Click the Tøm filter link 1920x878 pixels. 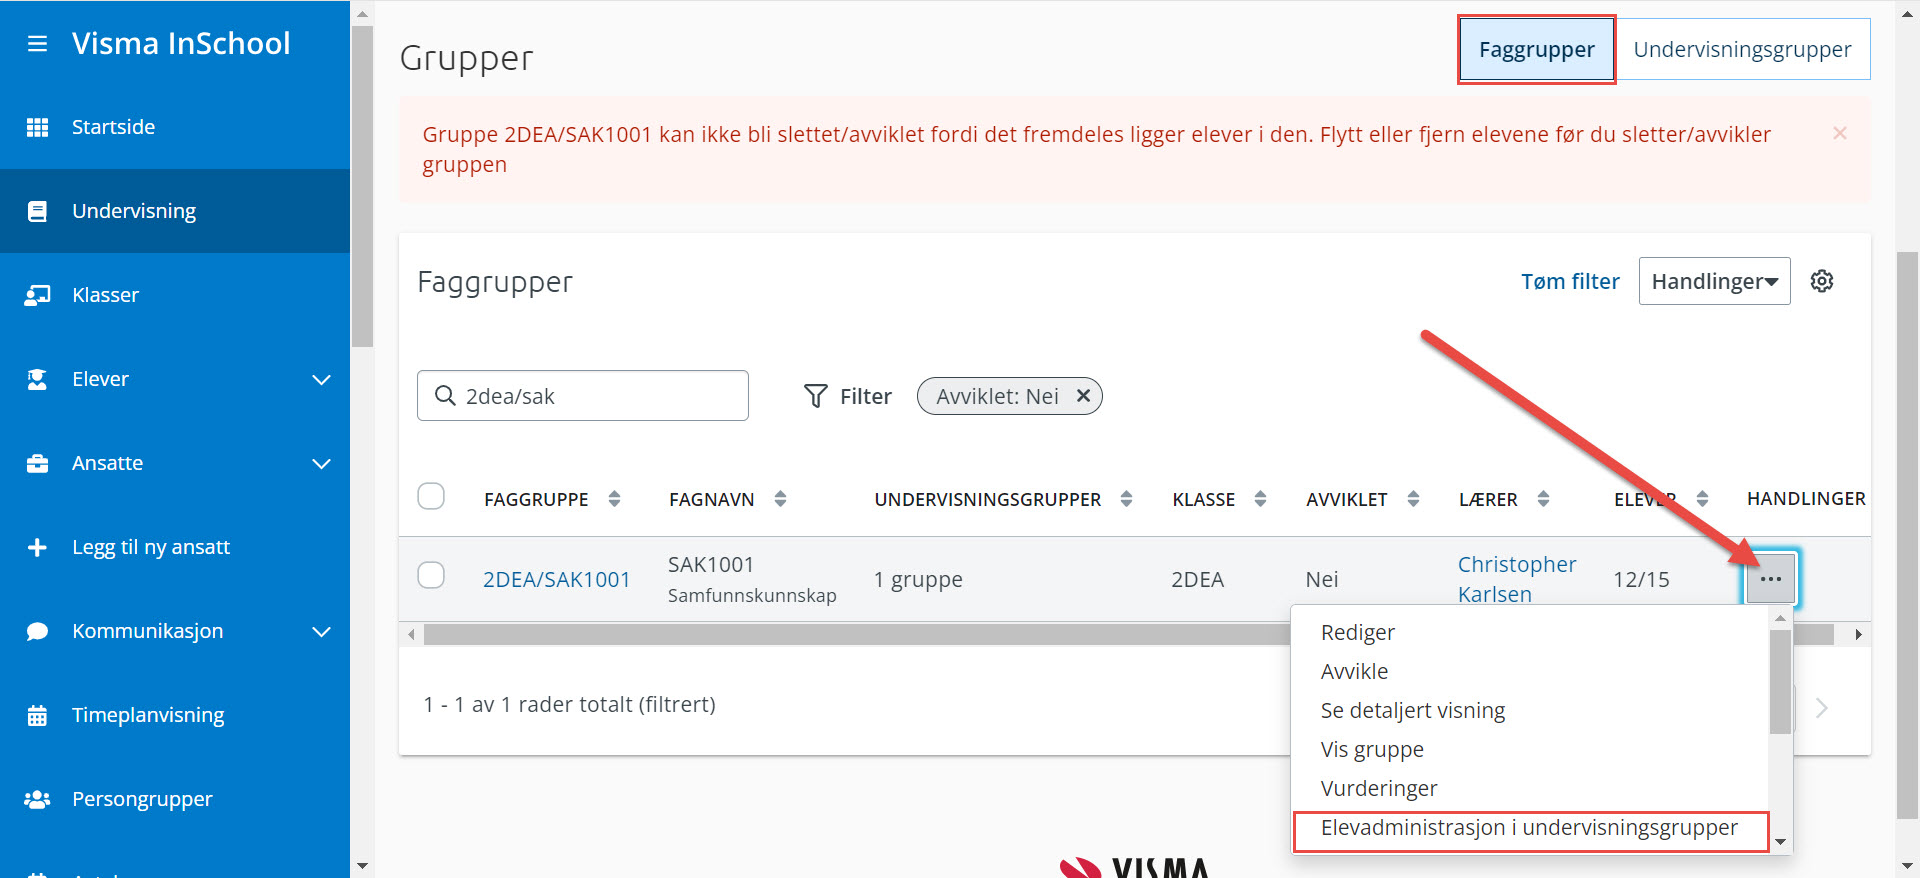1570,282
